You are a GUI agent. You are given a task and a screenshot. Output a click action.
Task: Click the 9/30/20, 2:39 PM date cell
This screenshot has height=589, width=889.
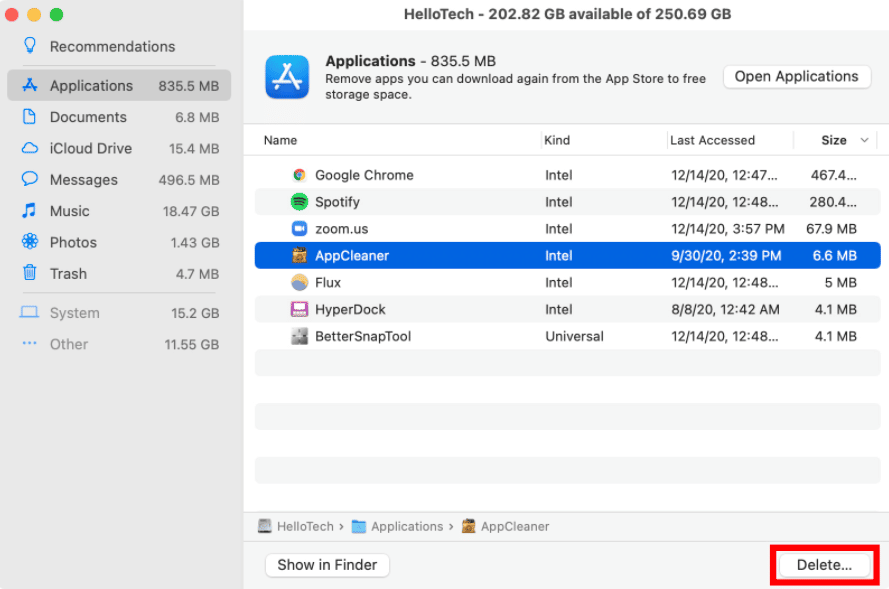(x=726, y=256)
